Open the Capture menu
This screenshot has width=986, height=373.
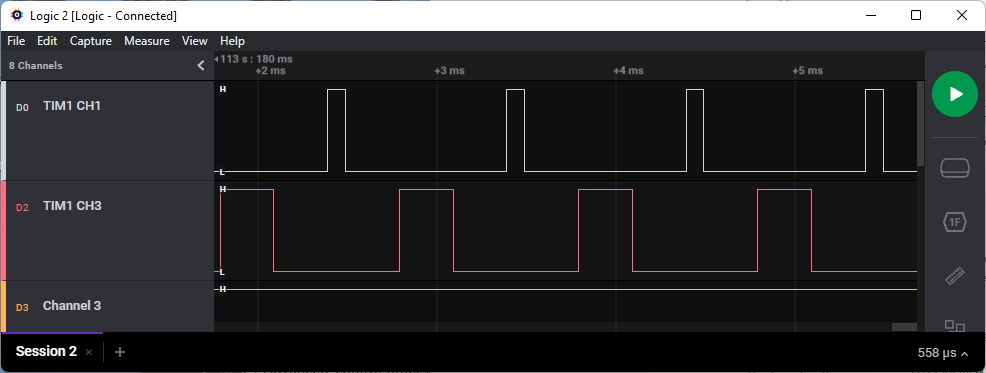point(91,41)
